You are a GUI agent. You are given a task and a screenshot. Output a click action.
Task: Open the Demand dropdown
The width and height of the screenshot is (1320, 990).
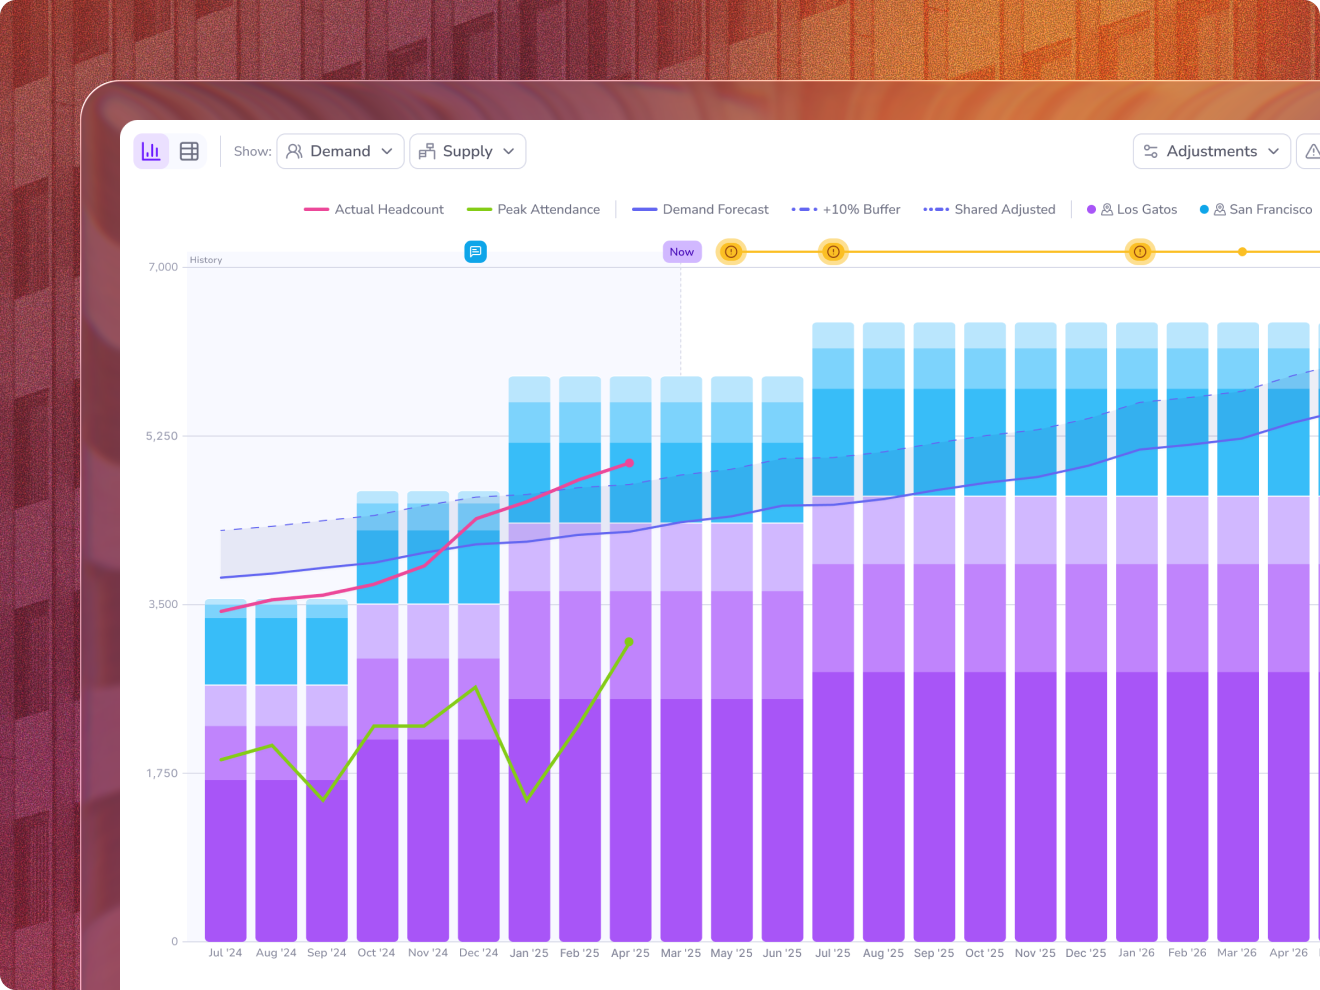pos(340,151)
